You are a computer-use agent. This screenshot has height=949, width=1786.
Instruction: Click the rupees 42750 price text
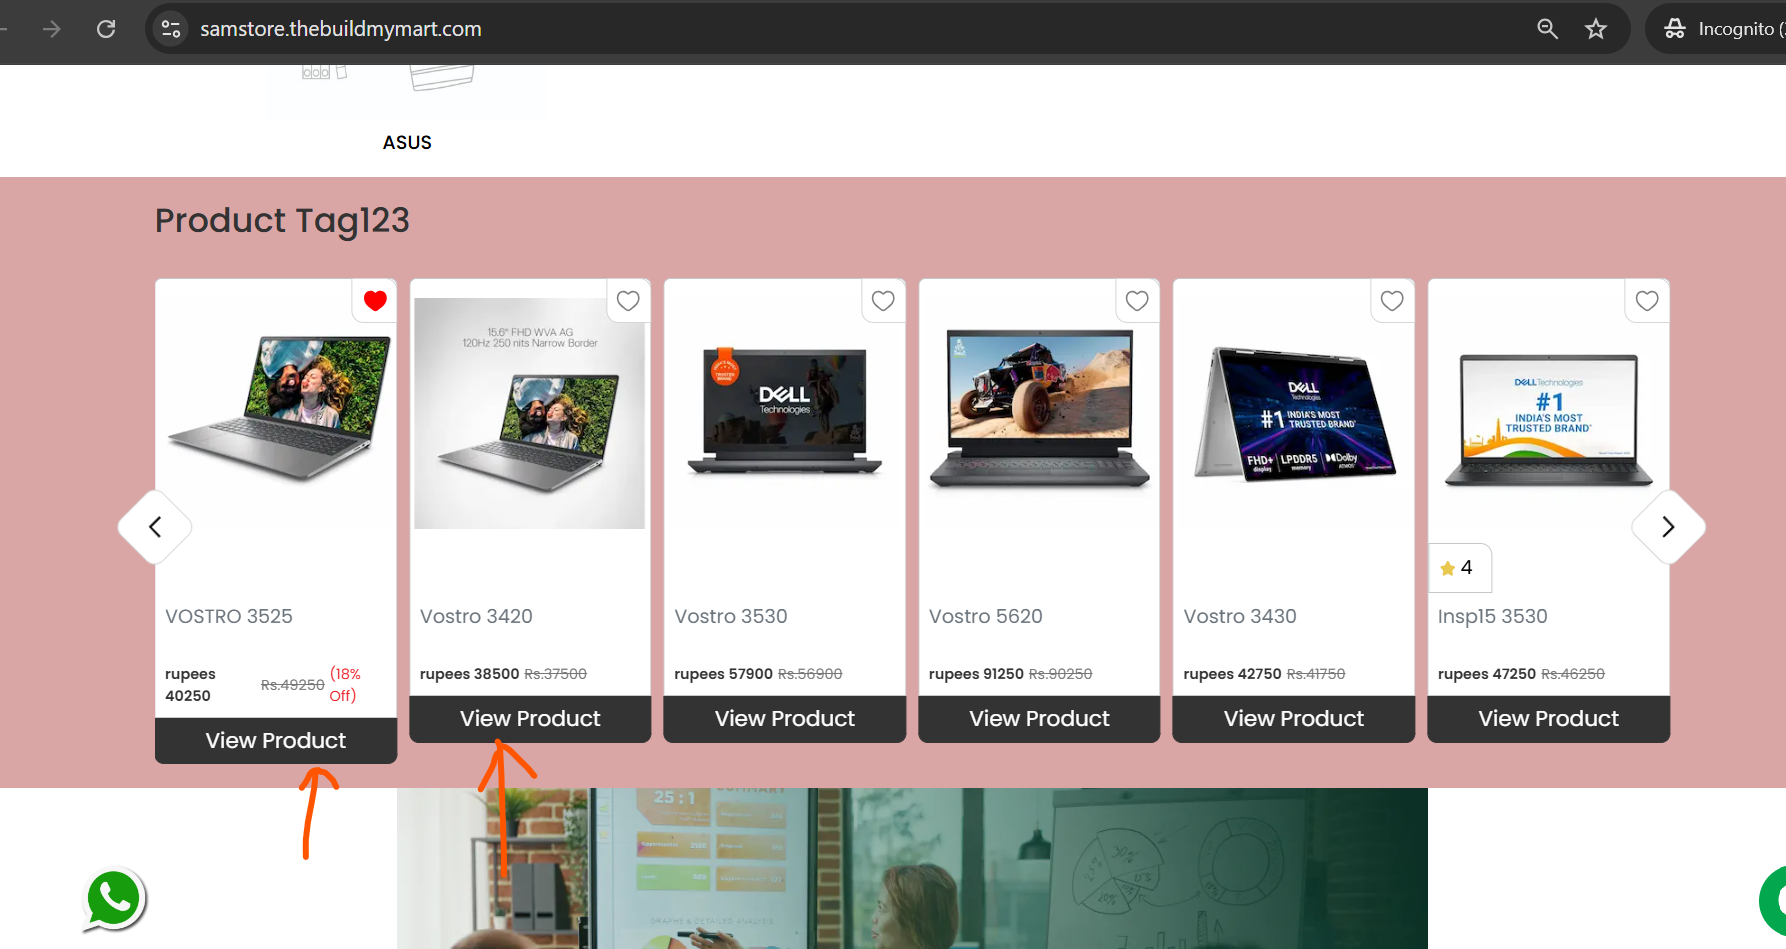(1233, 674)
